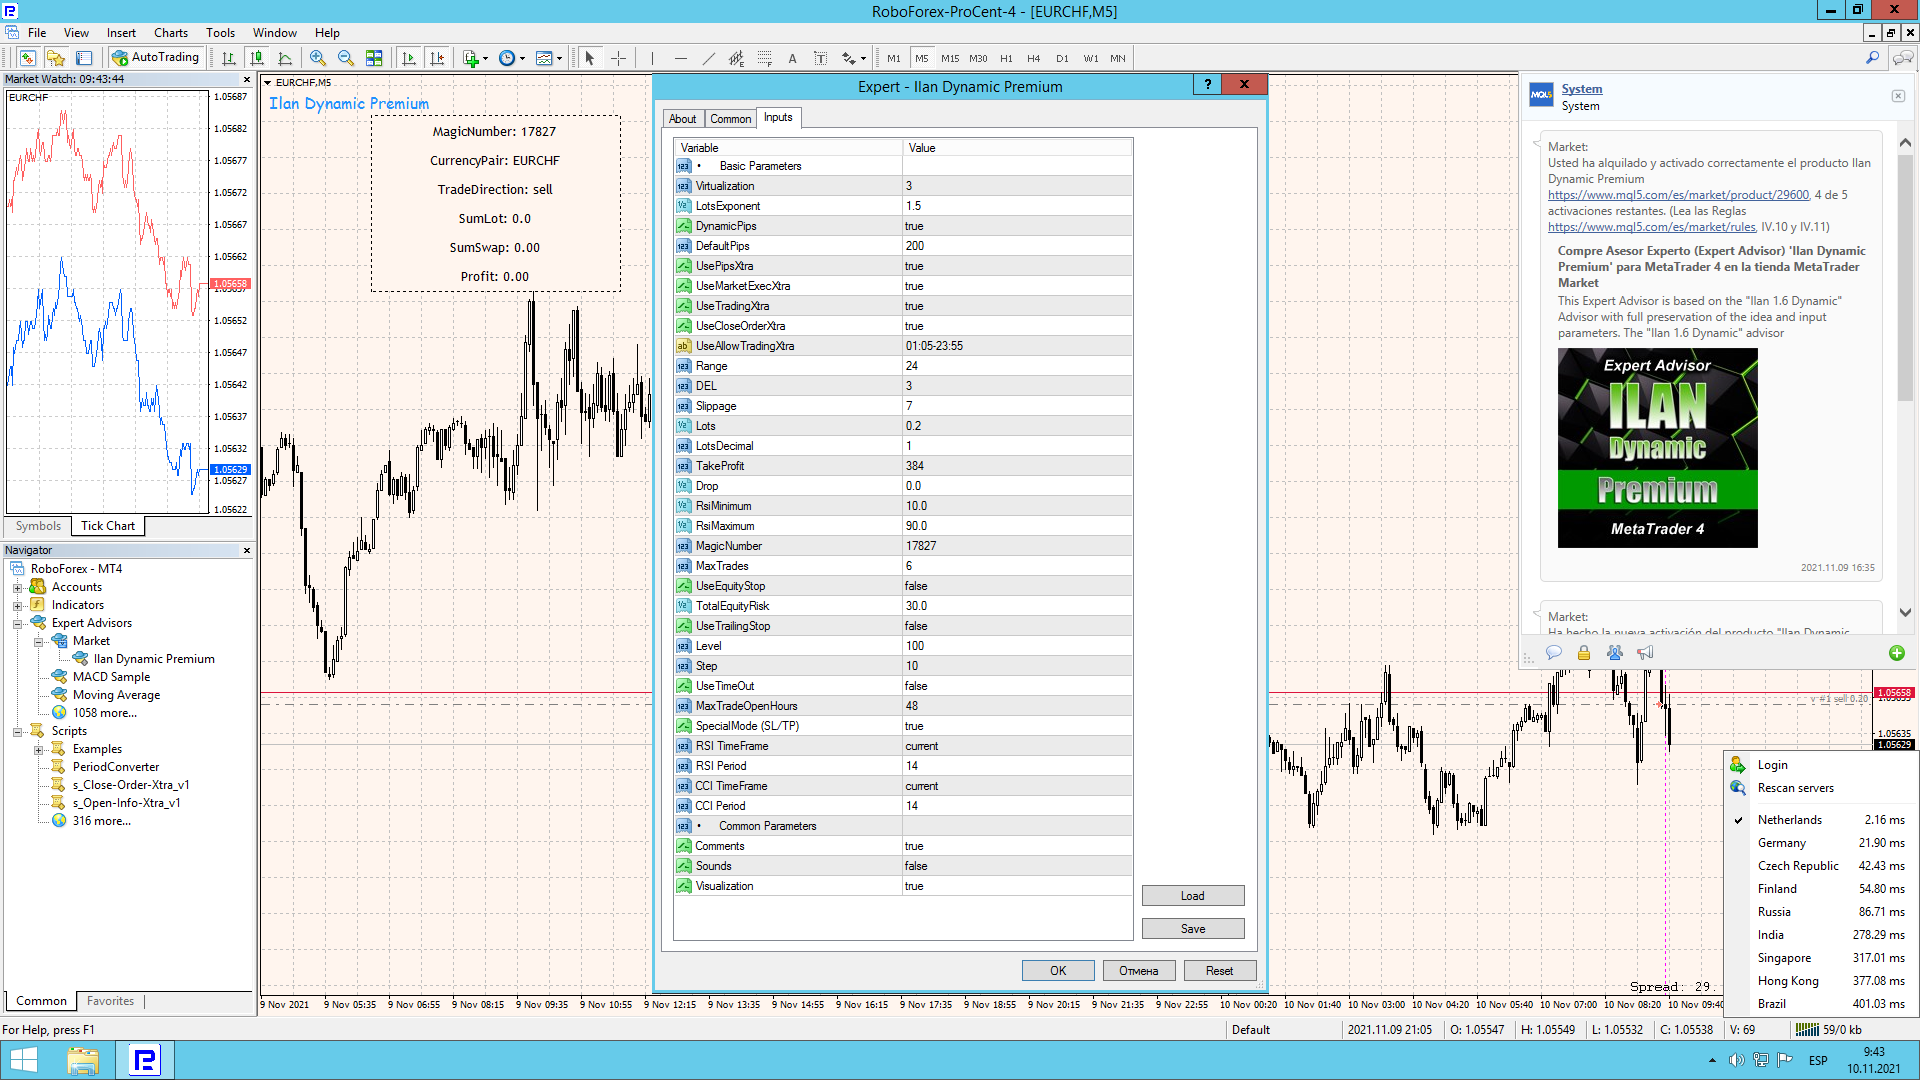The width and height of the screenshot is (1920, 1080).
Task: Select the draw trendline tool
Action: pos(709,58)
